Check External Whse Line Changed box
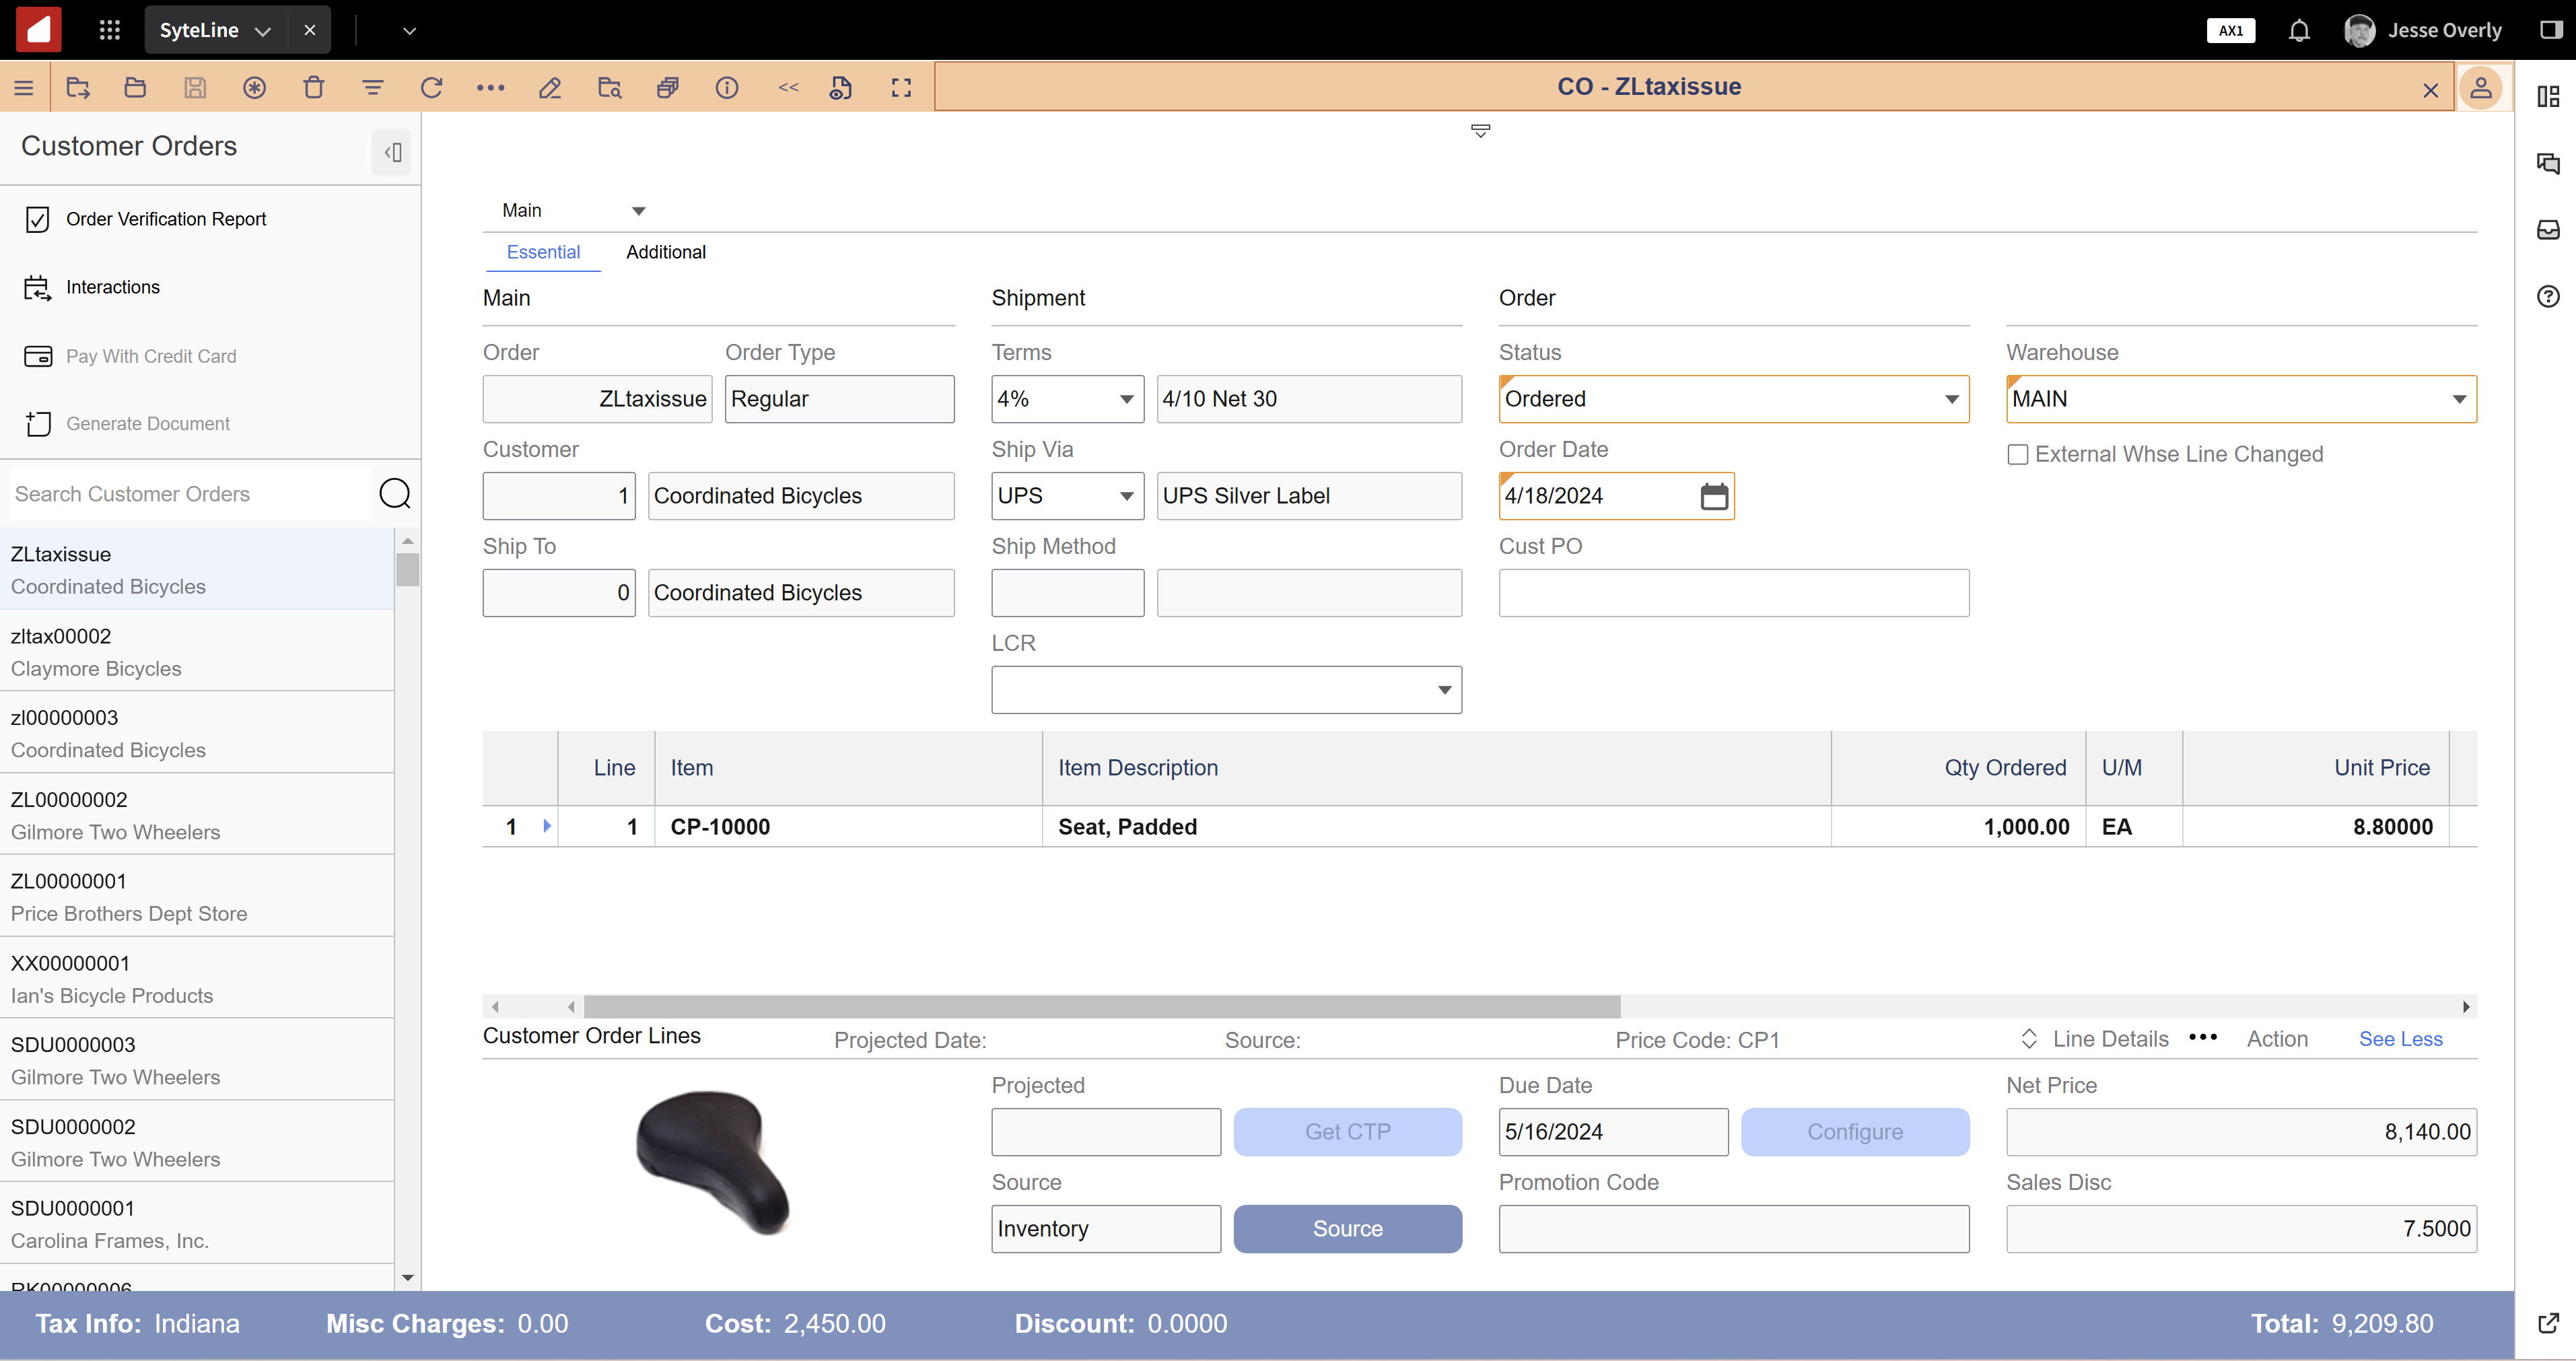The height and width of the screenshot is (1361, 2576). click(2017, 455)
